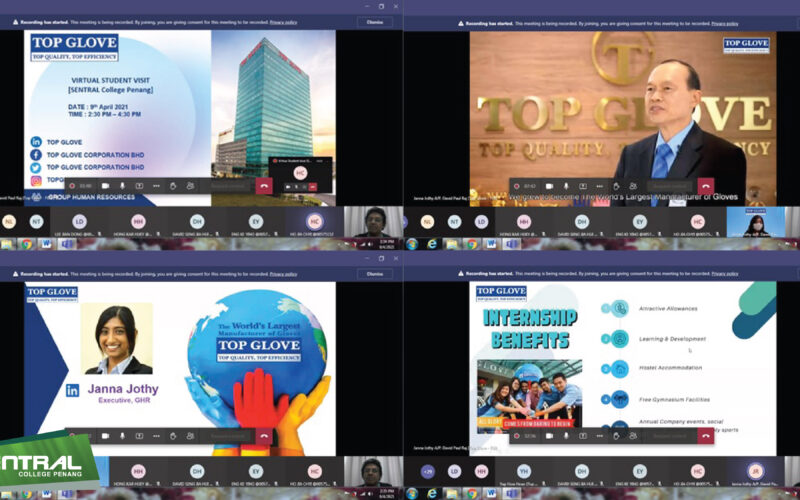Open +29 more participants in Internship Benefits window
Screen dimensions: 800x500
428,471
